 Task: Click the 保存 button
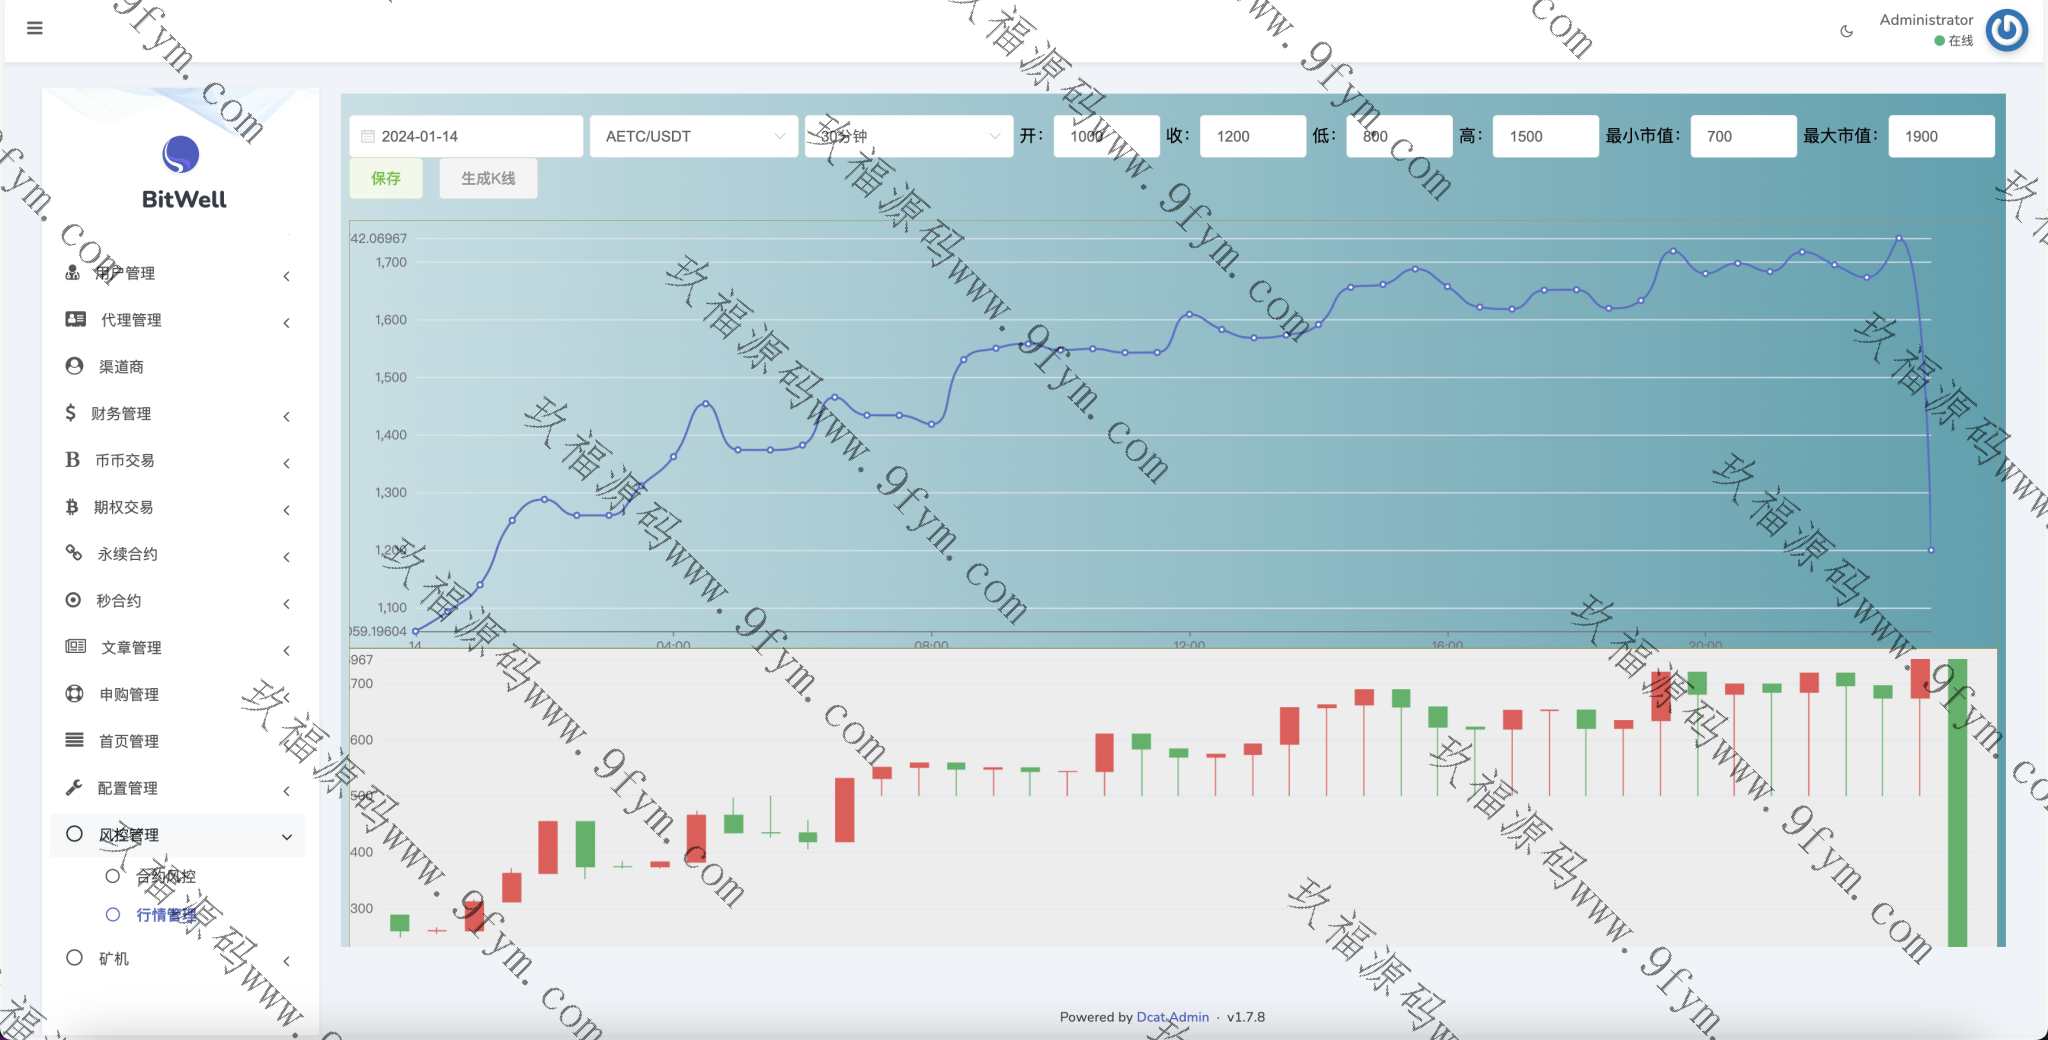click(x=386, y=178)
